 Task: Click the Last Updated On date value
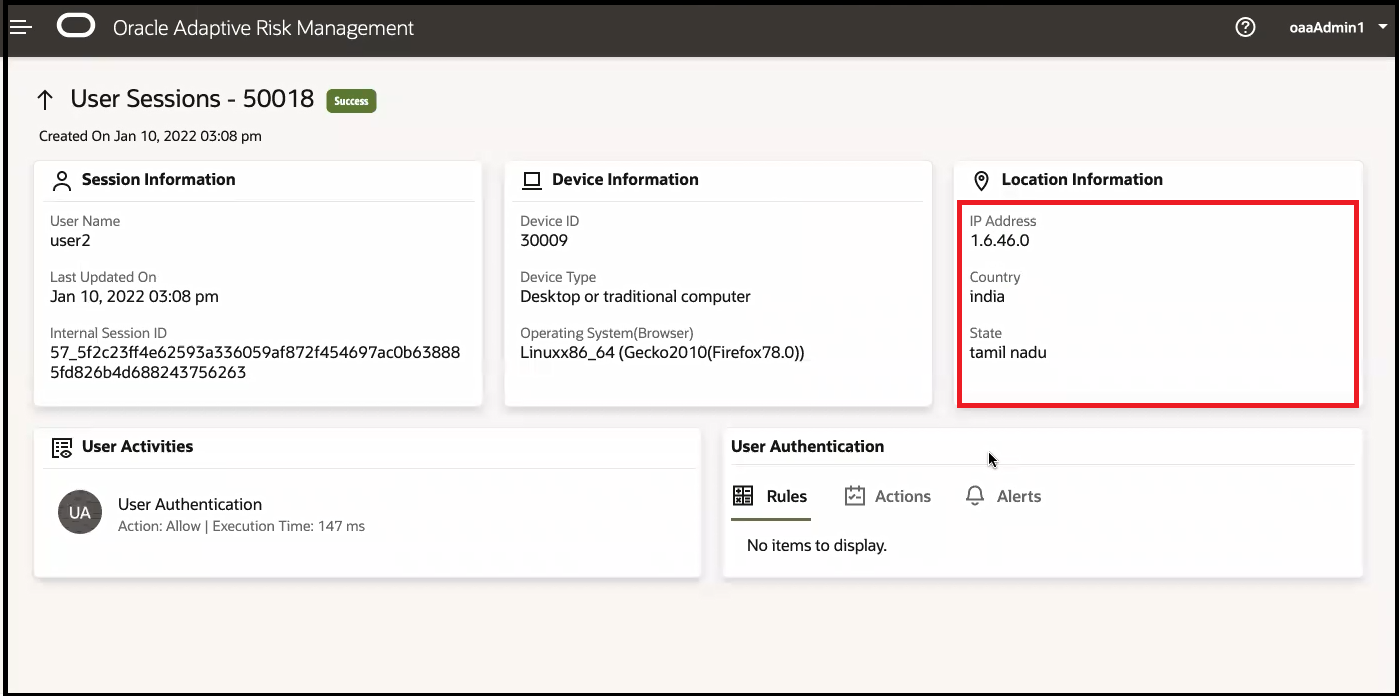[134, 297]
